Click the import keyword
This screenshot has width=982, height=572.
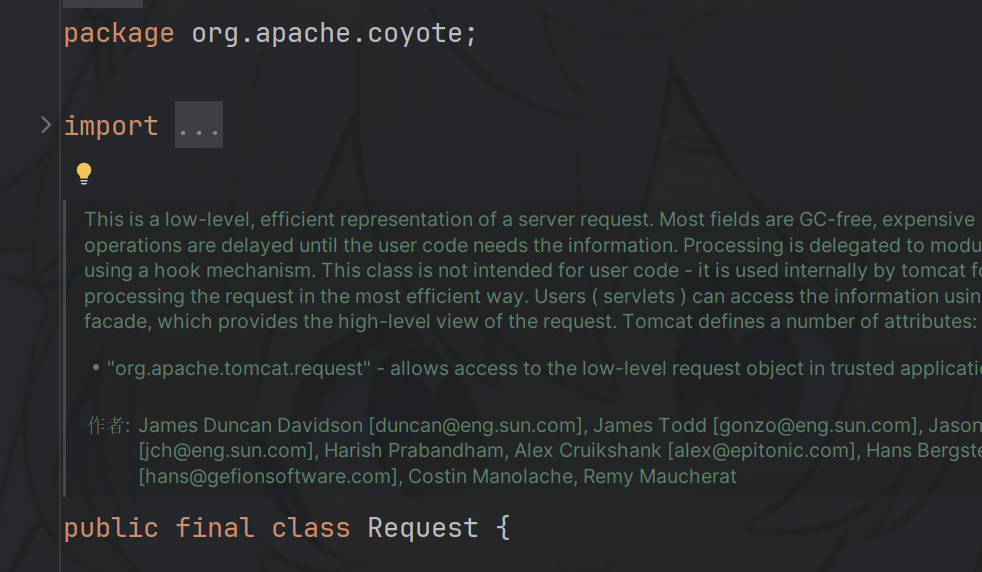[x=111, y=126]
